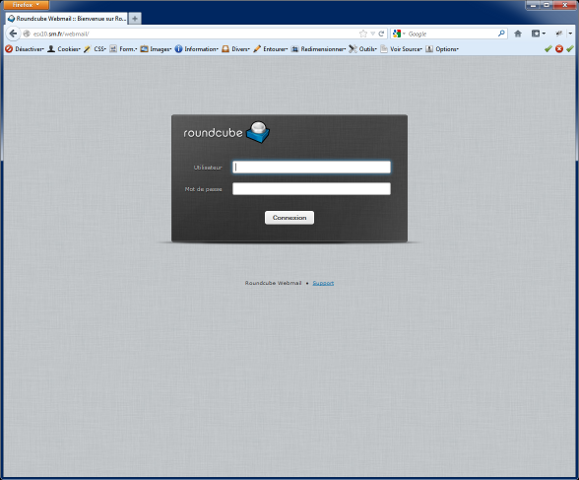Screen dimensions: 579x480
Task: Click the Redimensionner toolbar icon
Action: tap(295, 49)
